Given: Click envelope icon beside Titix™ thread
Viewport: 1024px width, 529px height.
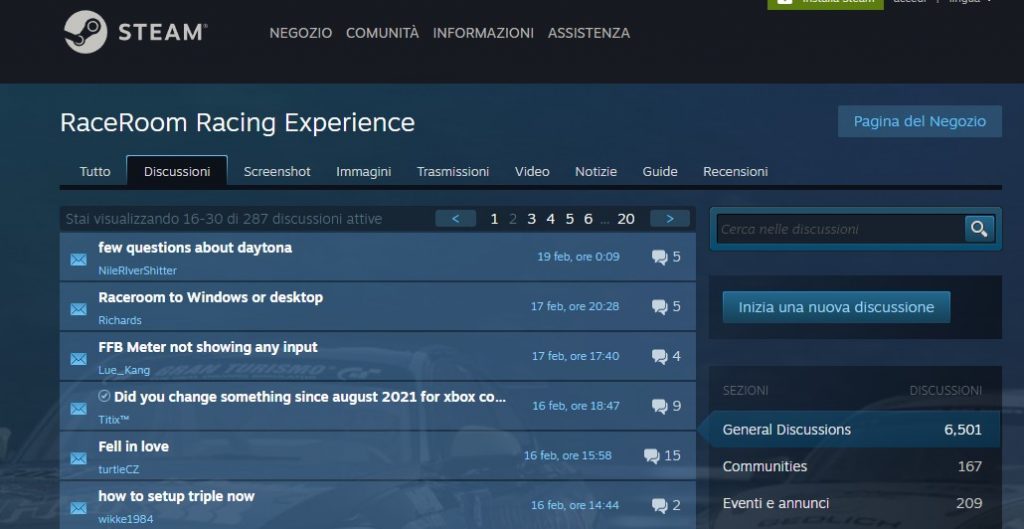Looking at the screenshot, I should click(x=78, y=409).
